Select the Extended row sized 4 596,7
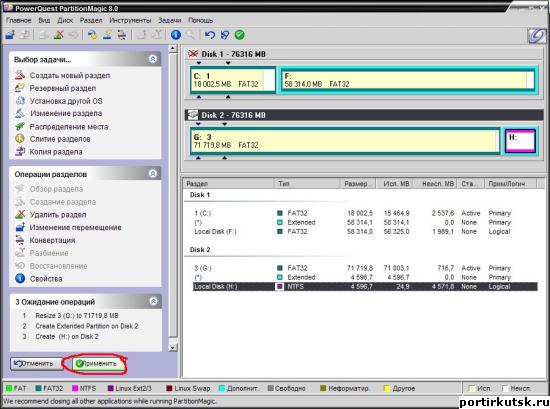 [365, 277]
